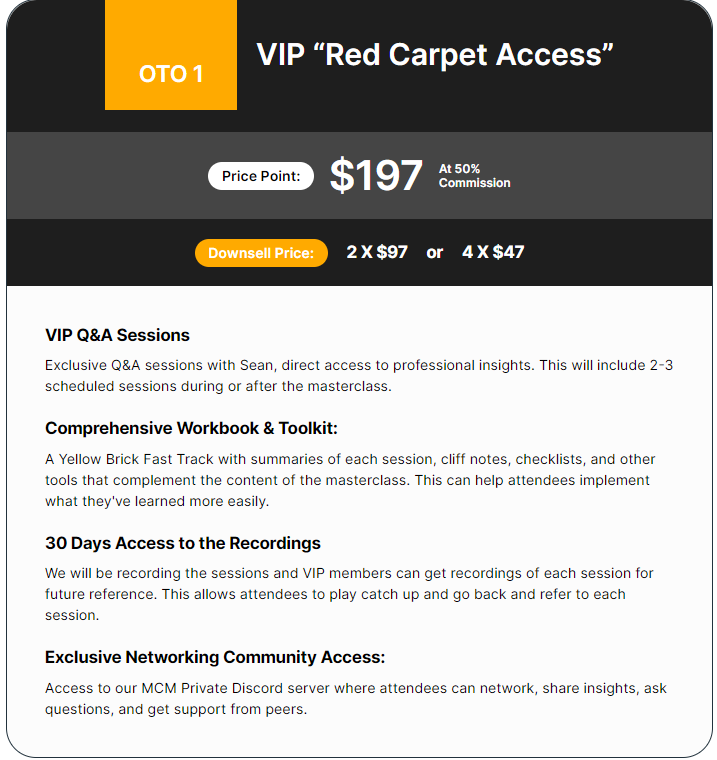717x760 pixels.
Task: Click the Exclusive Networking Community Access heading
Action: 215,658
